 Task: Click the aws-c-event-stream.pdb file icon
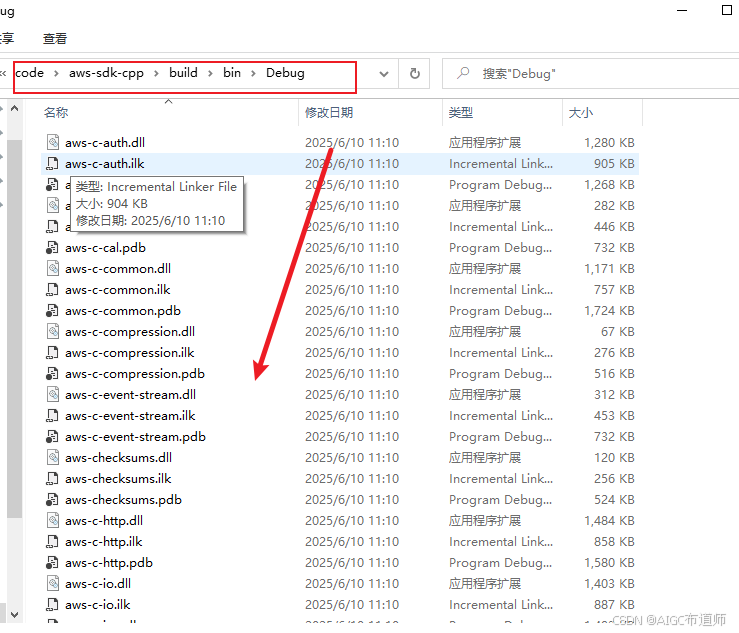click(53, 436)
